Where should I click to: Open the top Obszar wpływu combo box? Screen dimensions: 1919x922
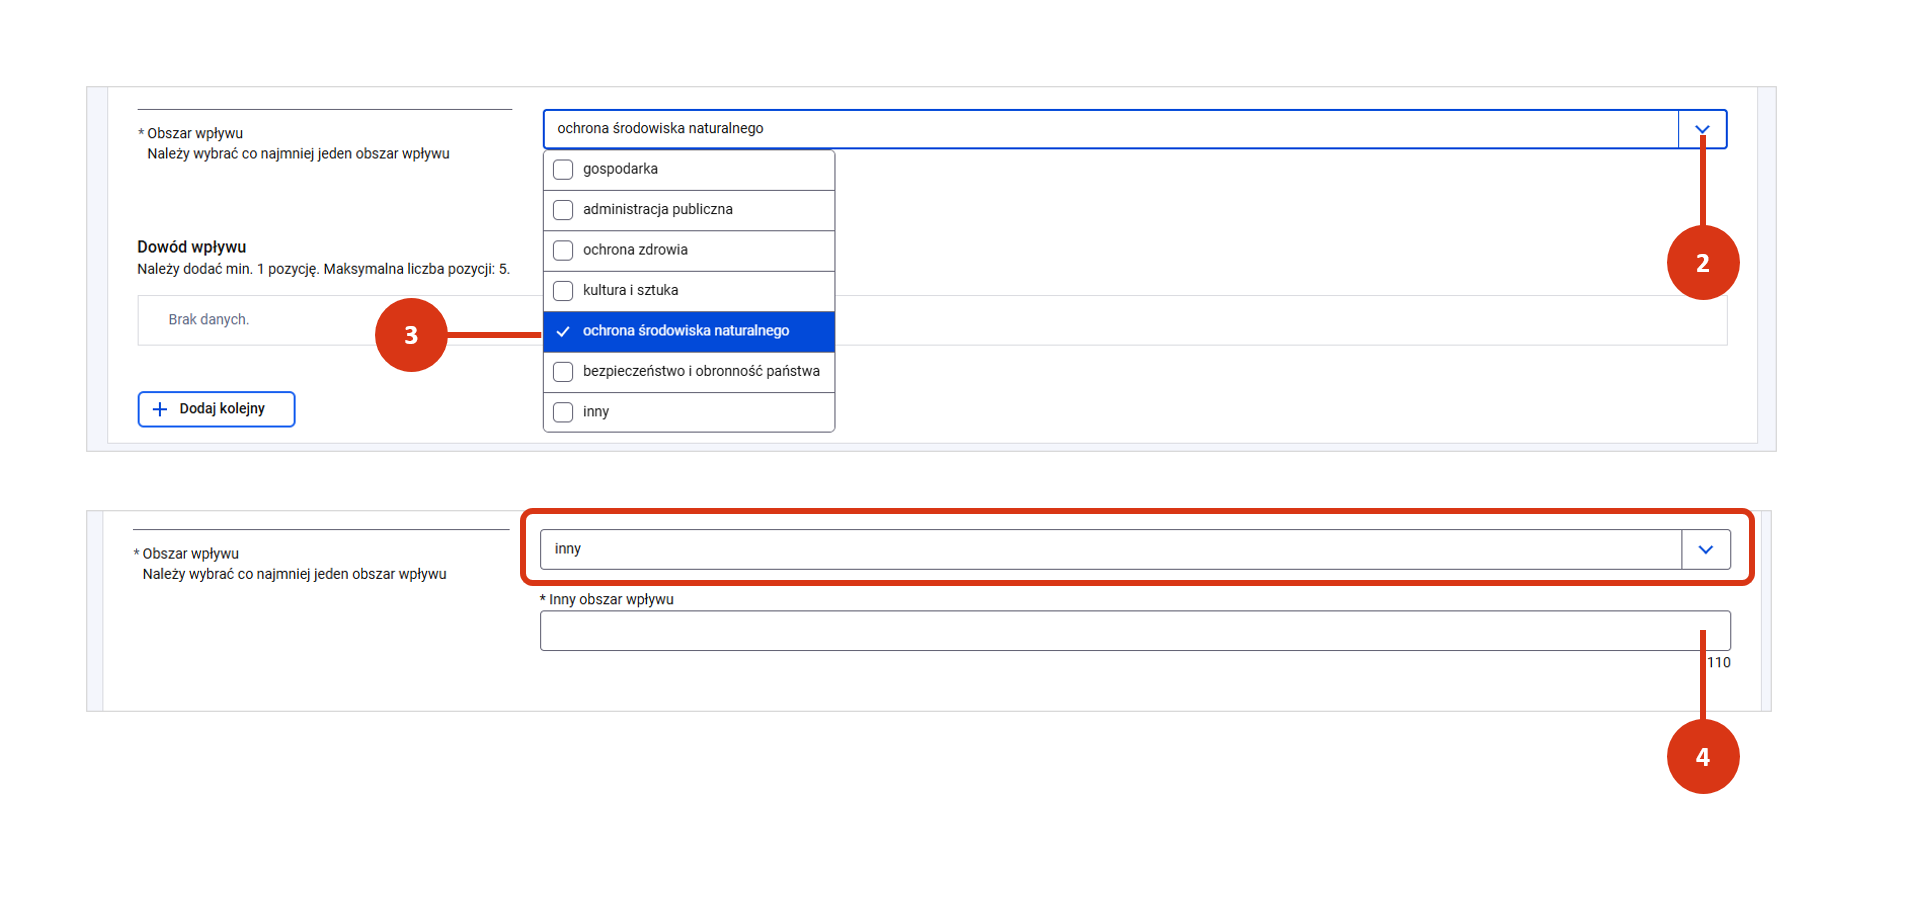pos(1110,129)
